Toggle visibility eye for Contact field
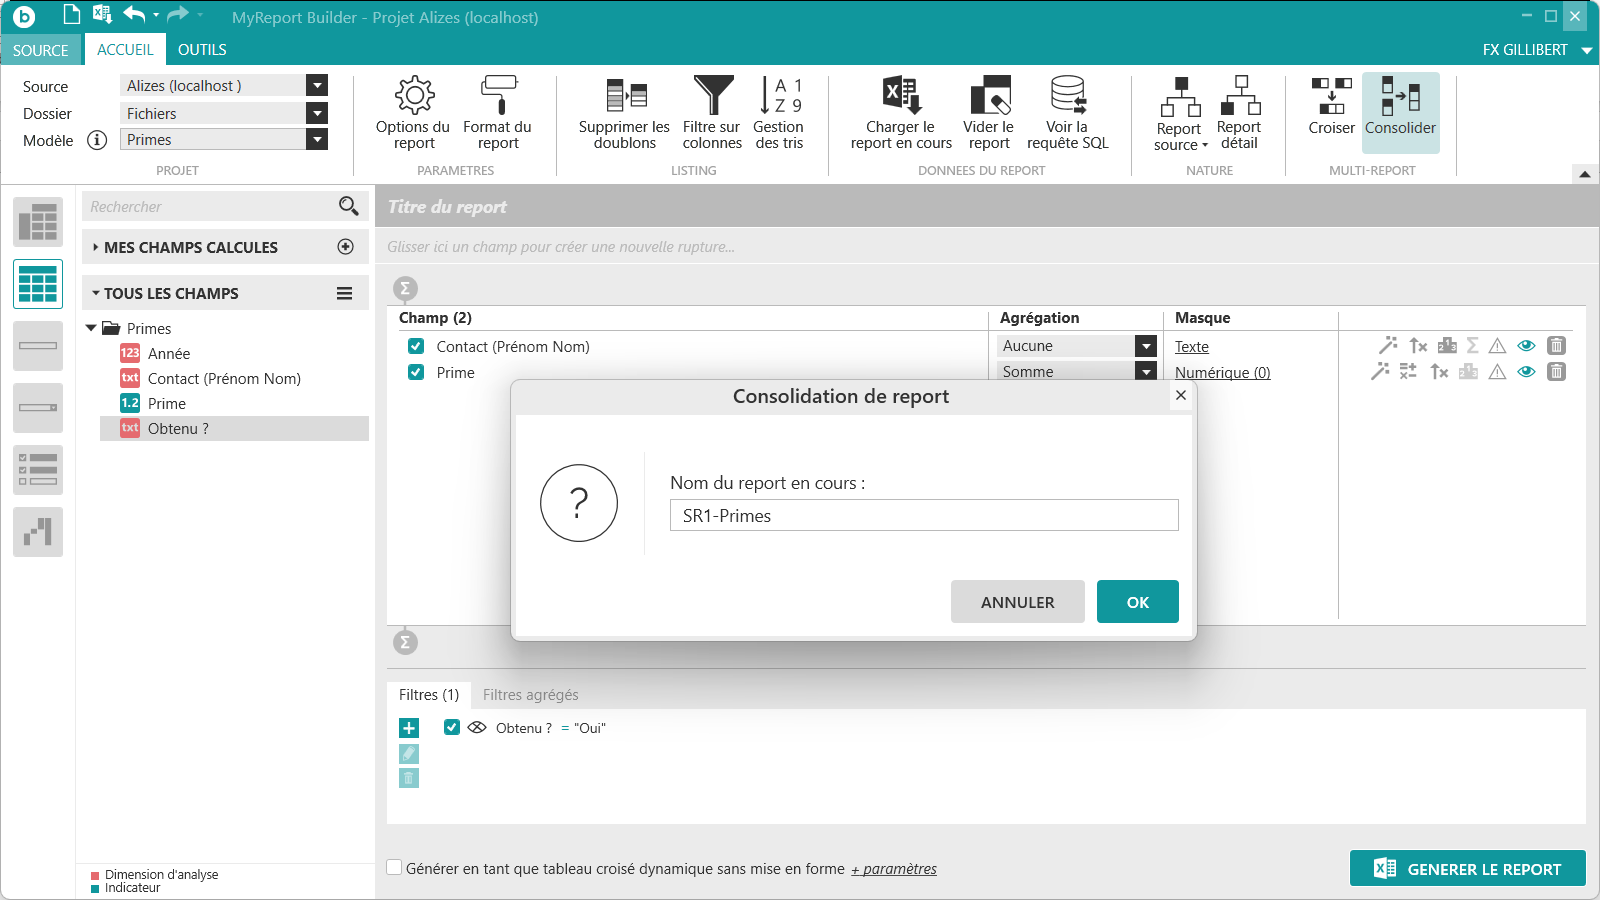The image size is (1600, 900). [x=1526, y=346]
